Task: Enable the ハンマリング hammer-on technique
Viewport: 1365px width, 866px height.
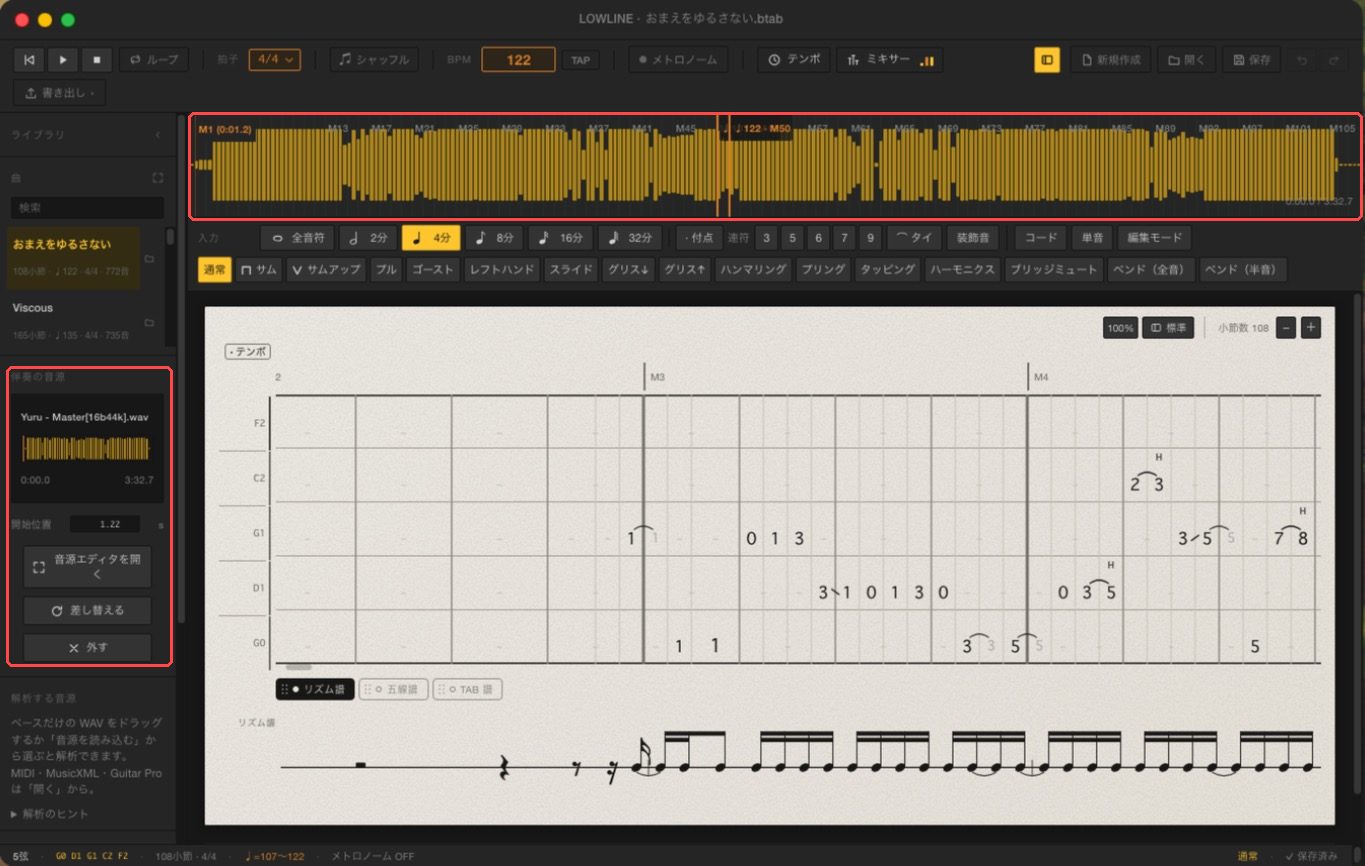Action: pos(752,269)
